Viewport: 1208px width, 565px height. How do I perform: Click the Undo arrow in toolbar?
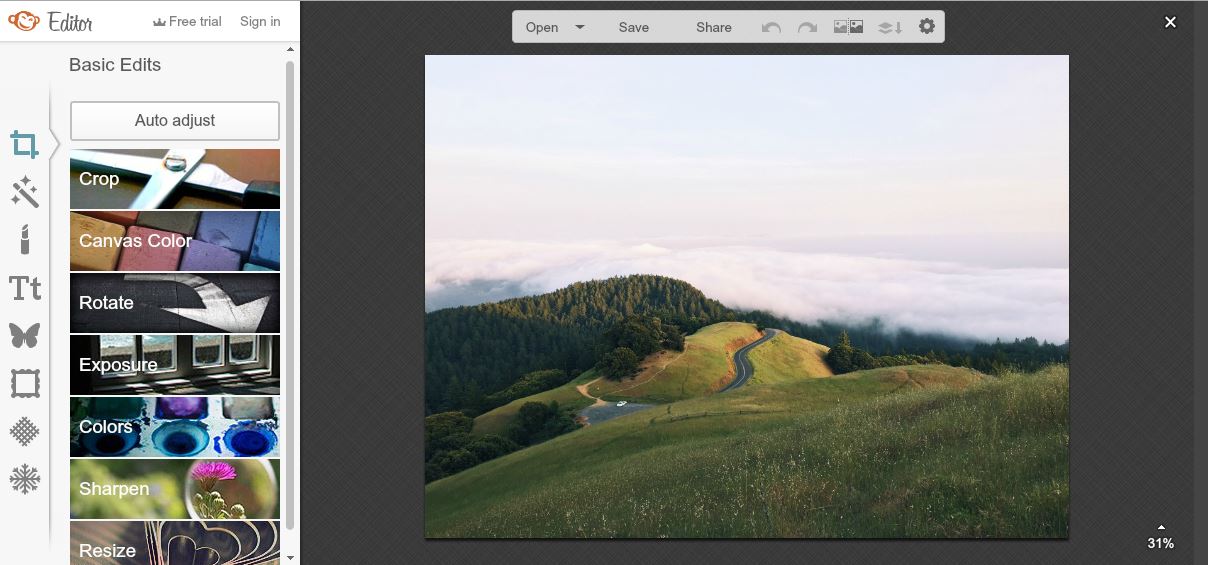(771, 27)
